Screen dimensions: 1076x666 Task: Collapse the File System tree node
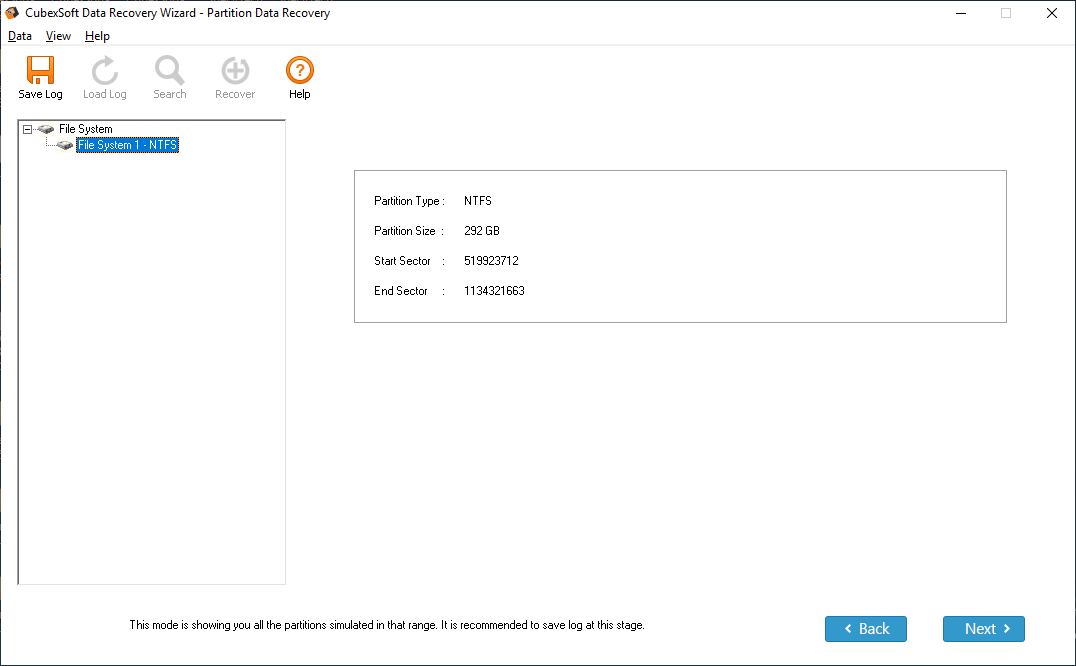28,129
